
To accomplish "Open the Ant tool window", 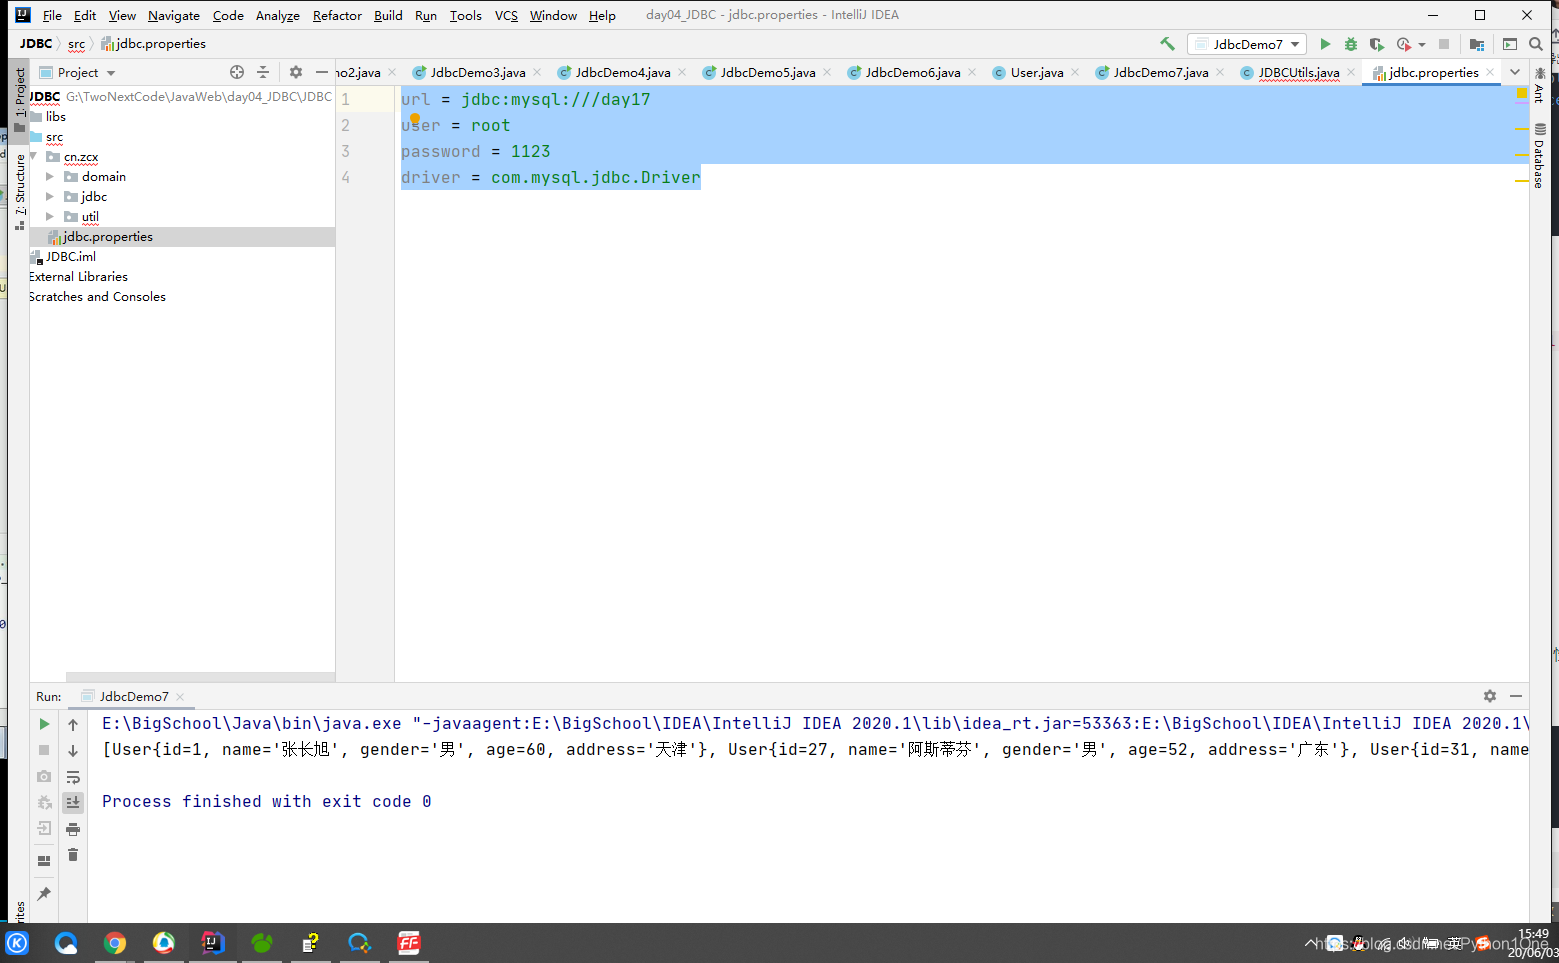I will pos(1539,87).
